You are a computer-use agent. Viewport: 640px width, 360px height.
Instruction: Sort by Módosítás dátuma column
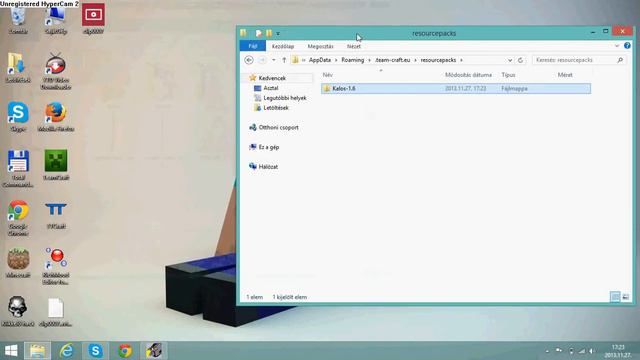click(468, 75)
